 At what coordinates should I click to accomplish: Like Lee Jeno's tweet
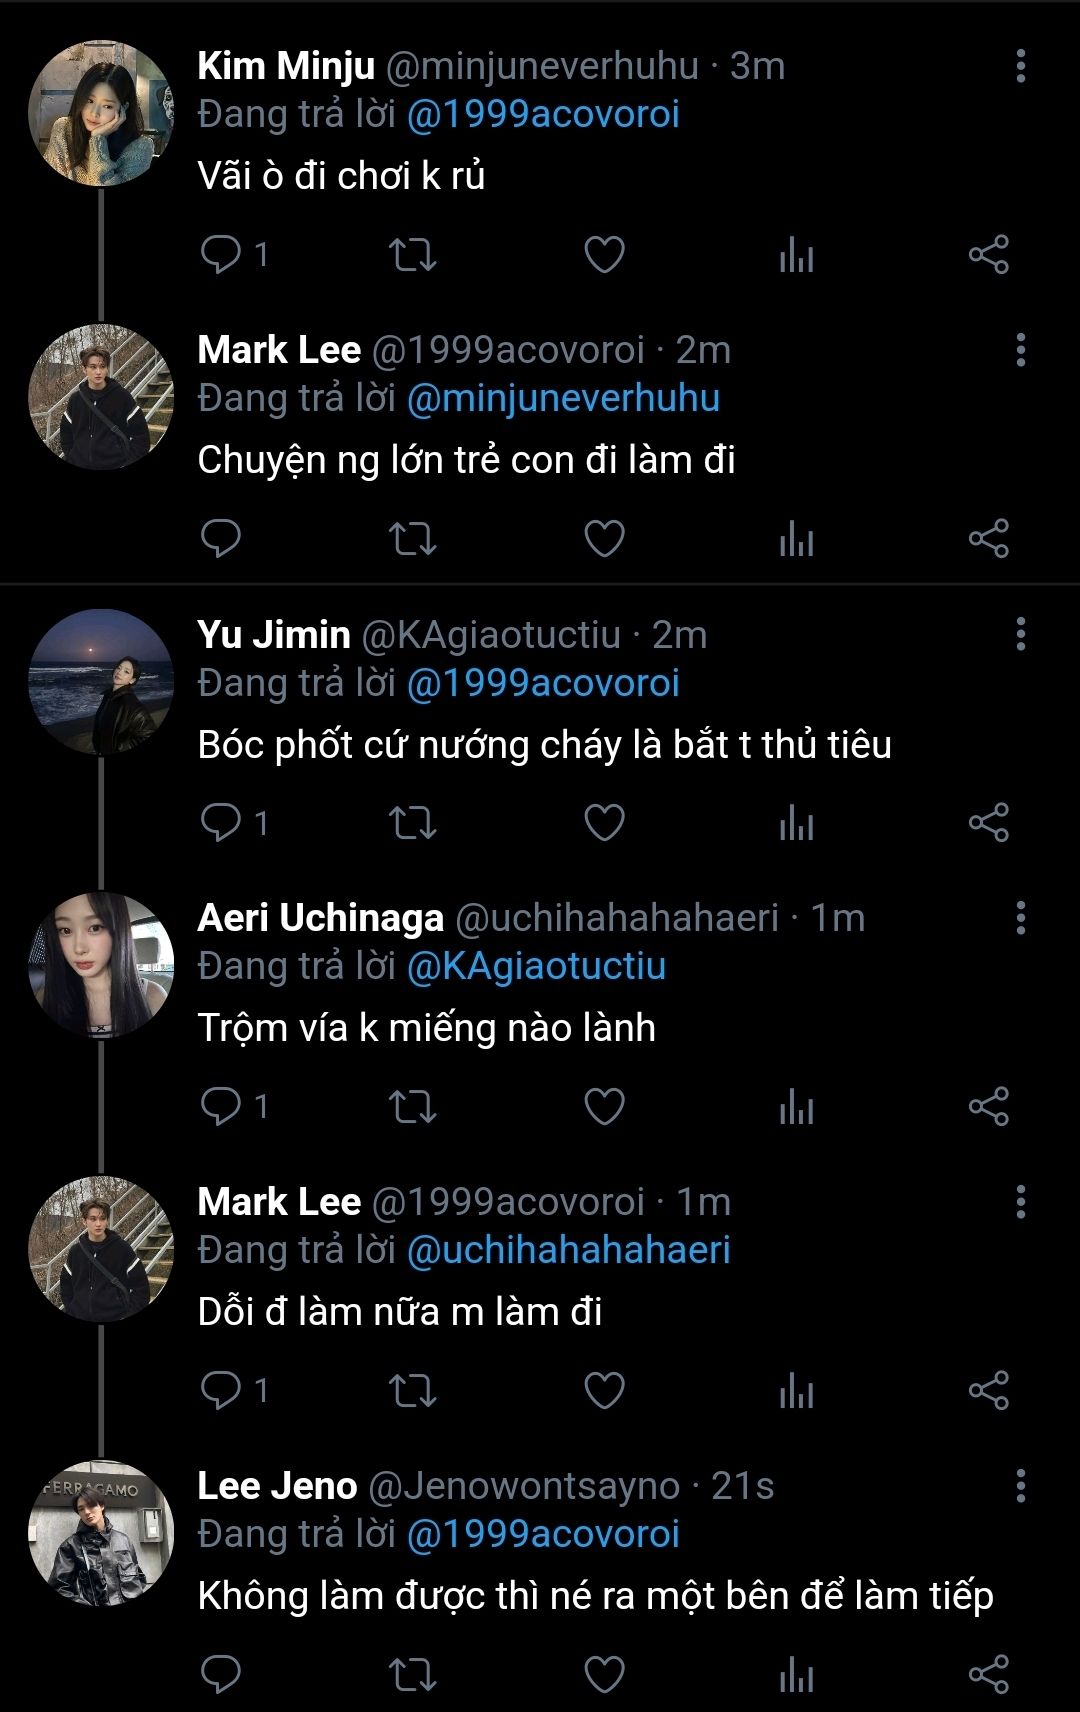[604, 1674]
